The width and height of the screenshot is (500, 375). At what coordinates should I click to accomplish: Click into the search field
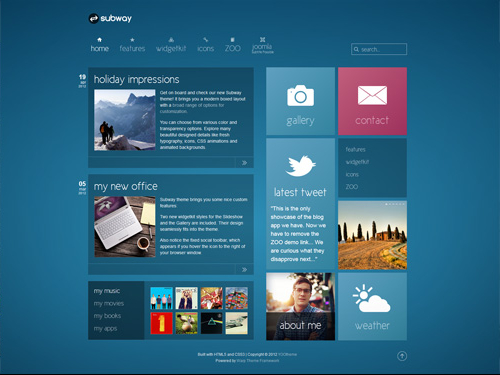tap(379, 49)
